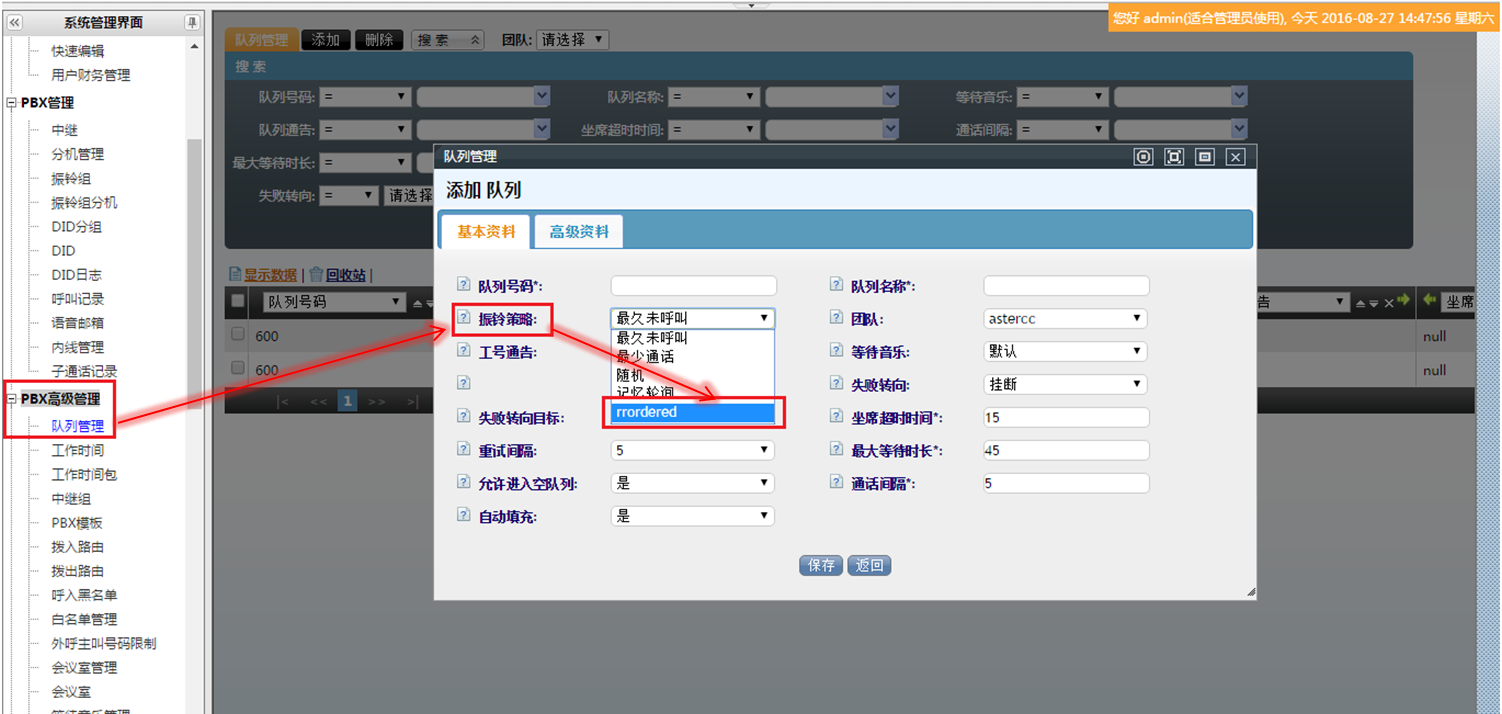
Task: Open the 团队 dropdown showing astercc
Action: tap(1065, 318)
